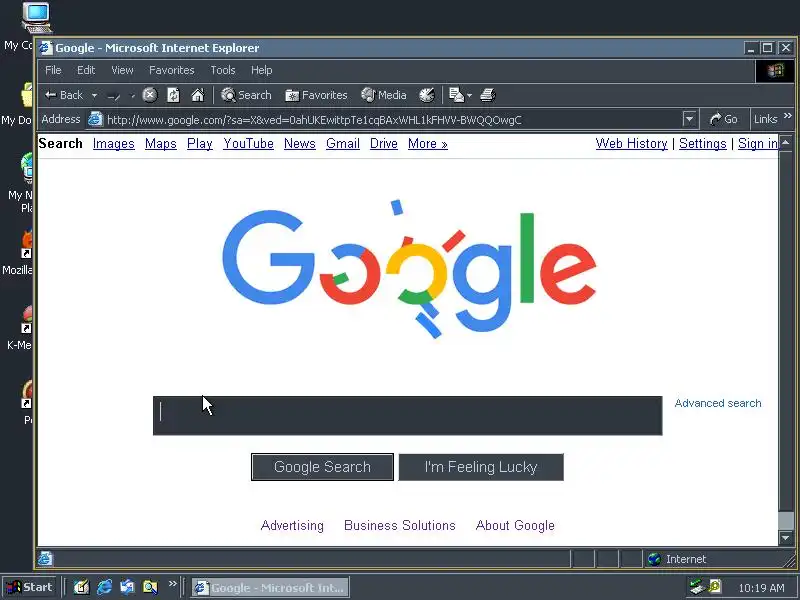Print the page with the printer icon
The height and width of the screenshot is (600, 800).
click(488, 95)
